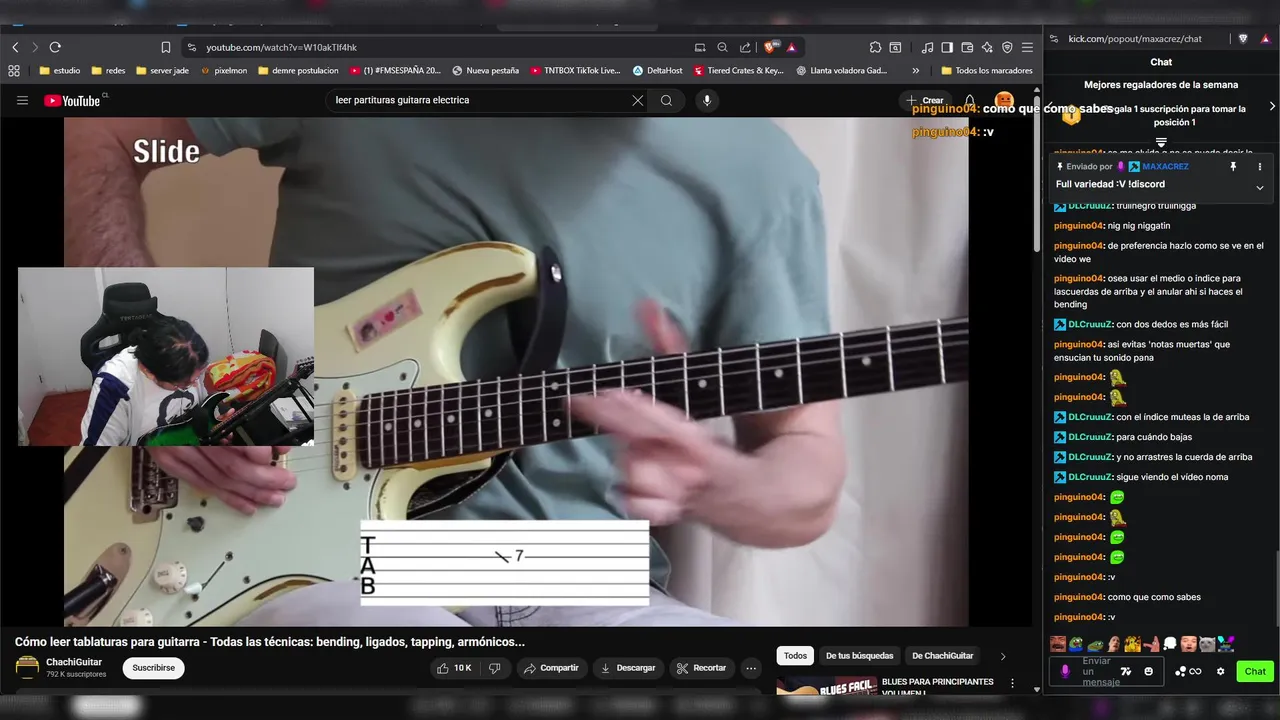Image resolution: width=1280 pixels, height=720 pixels.
Task: Open YouTube notifications bell
Action: point(969,100)
